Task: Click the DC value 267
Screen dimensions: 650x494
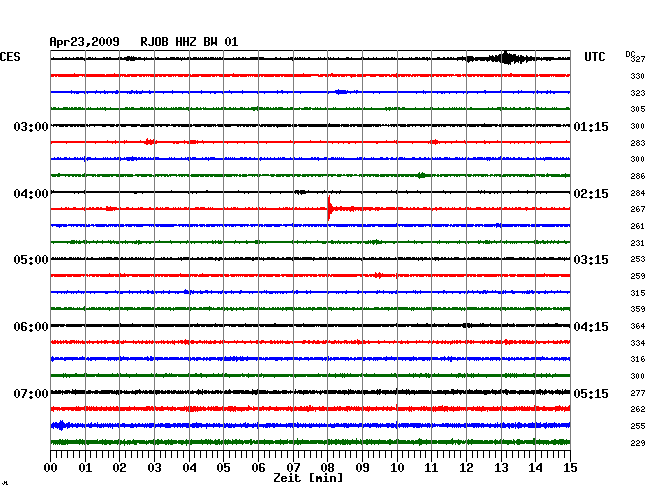Action: 638,209
